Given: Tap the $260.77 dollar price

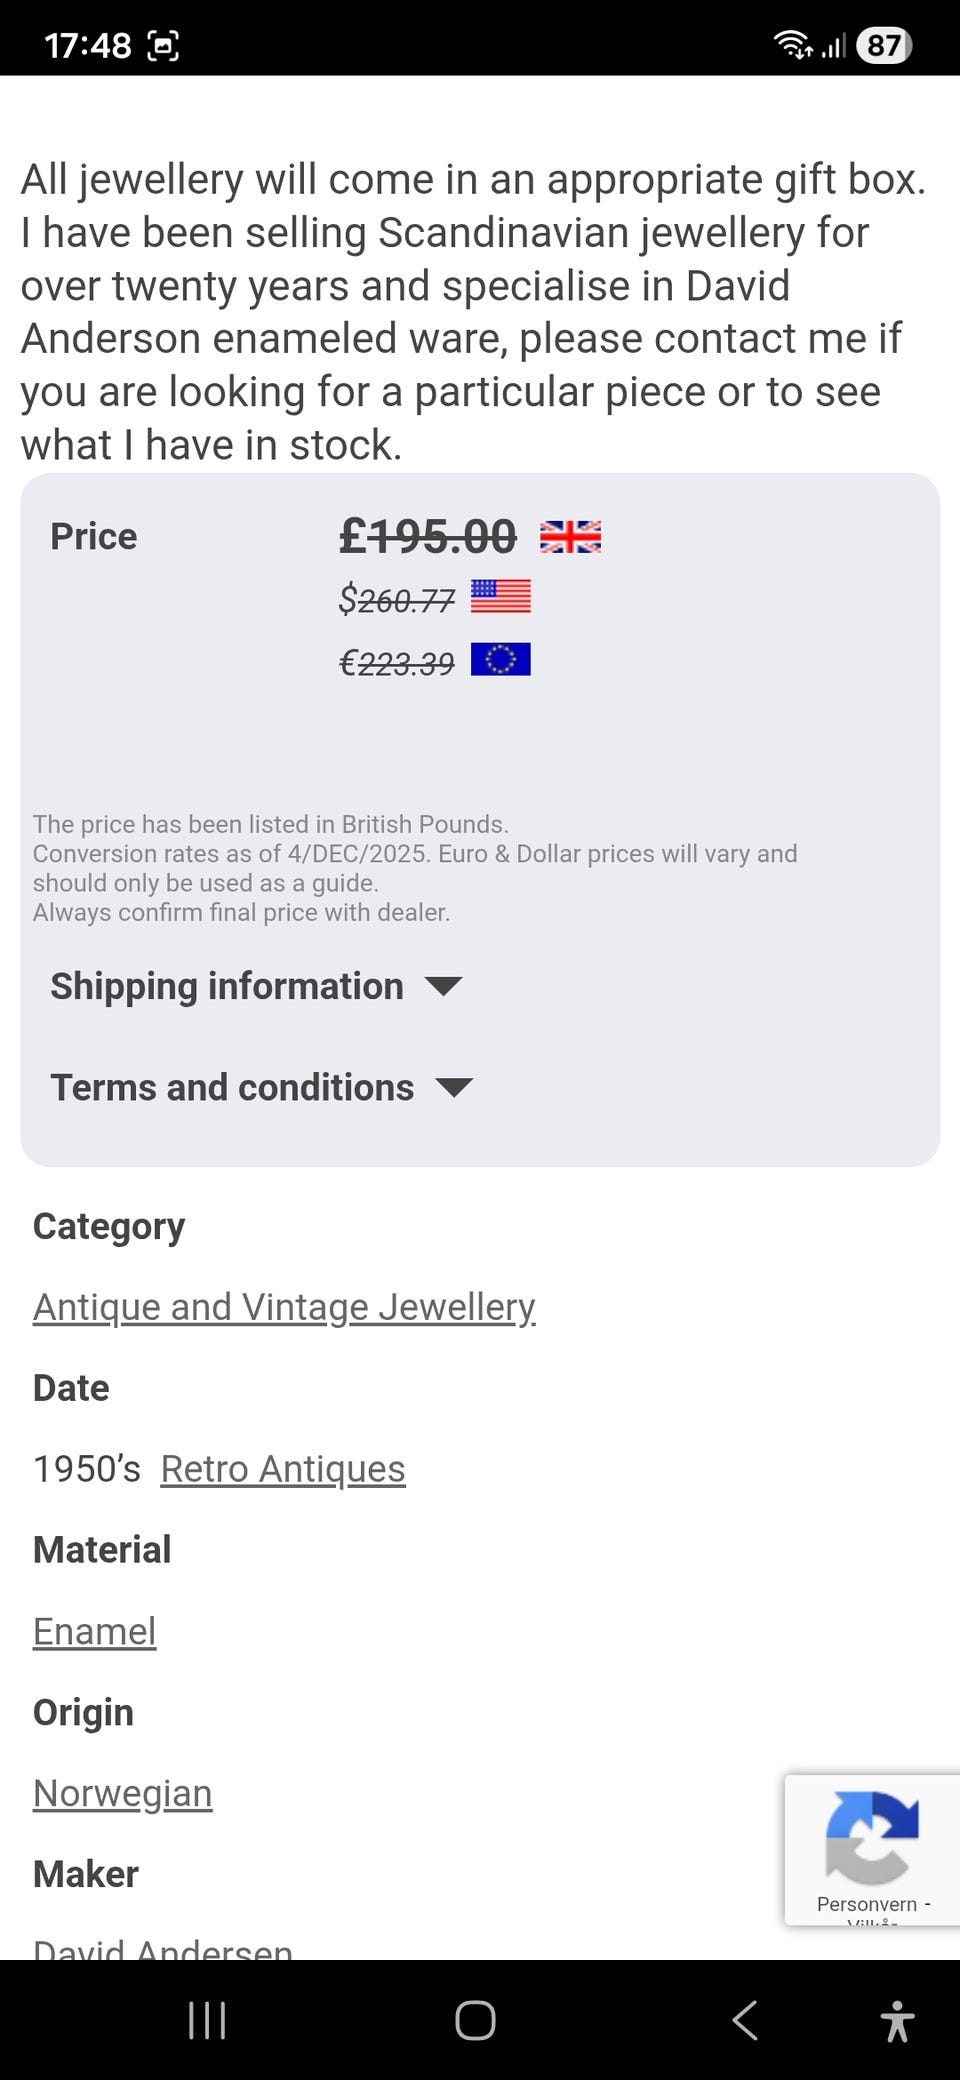Looking at the screenshot, I should [397, 600].
